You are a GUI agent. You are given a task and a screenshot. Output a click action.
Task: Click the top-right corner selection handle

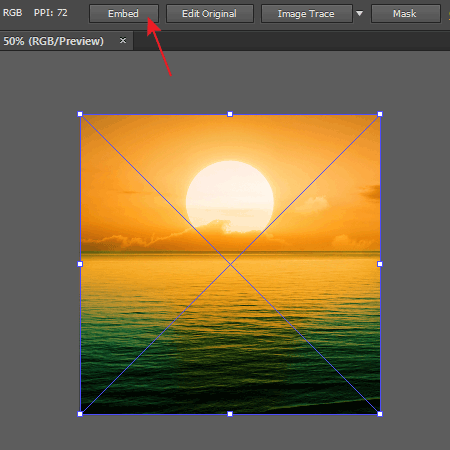click(380, 114)
